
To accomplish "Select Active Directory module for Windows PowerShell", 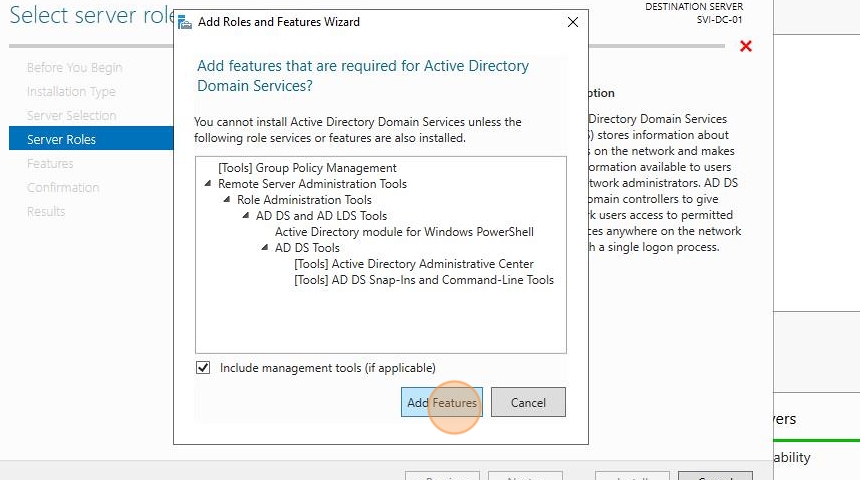I will 404,231.
